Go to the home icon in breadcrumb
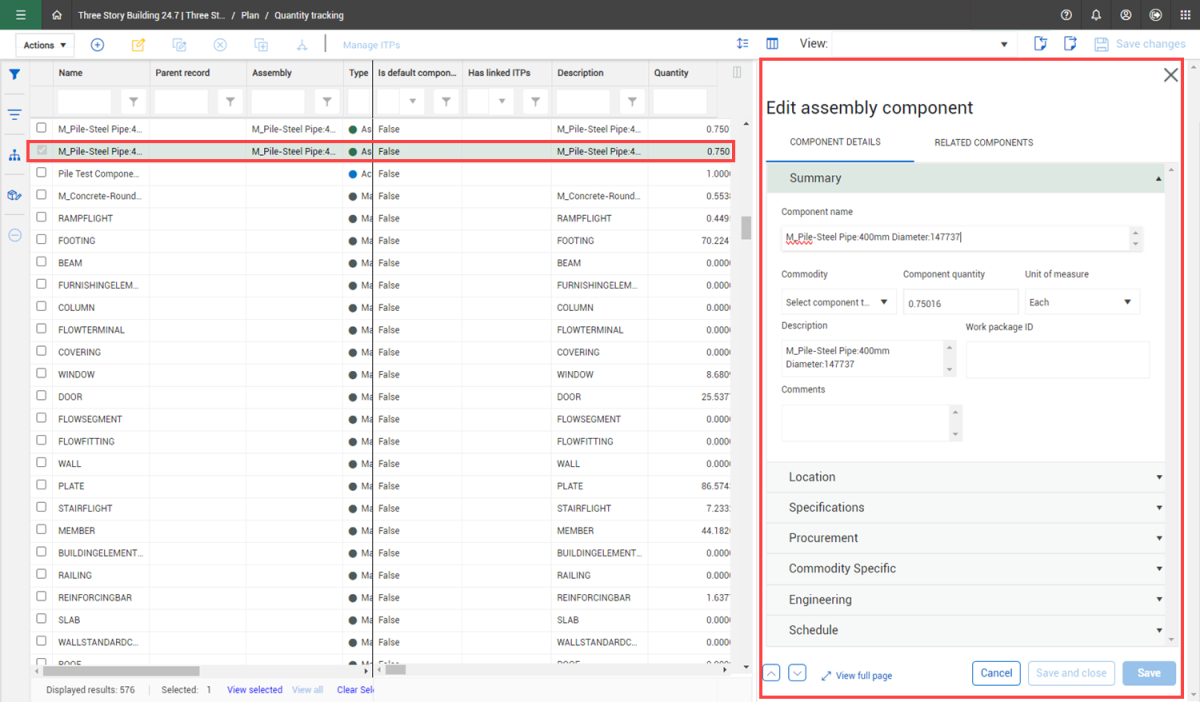The height and width of the screenshot is (702, 1200). point(57,15)
